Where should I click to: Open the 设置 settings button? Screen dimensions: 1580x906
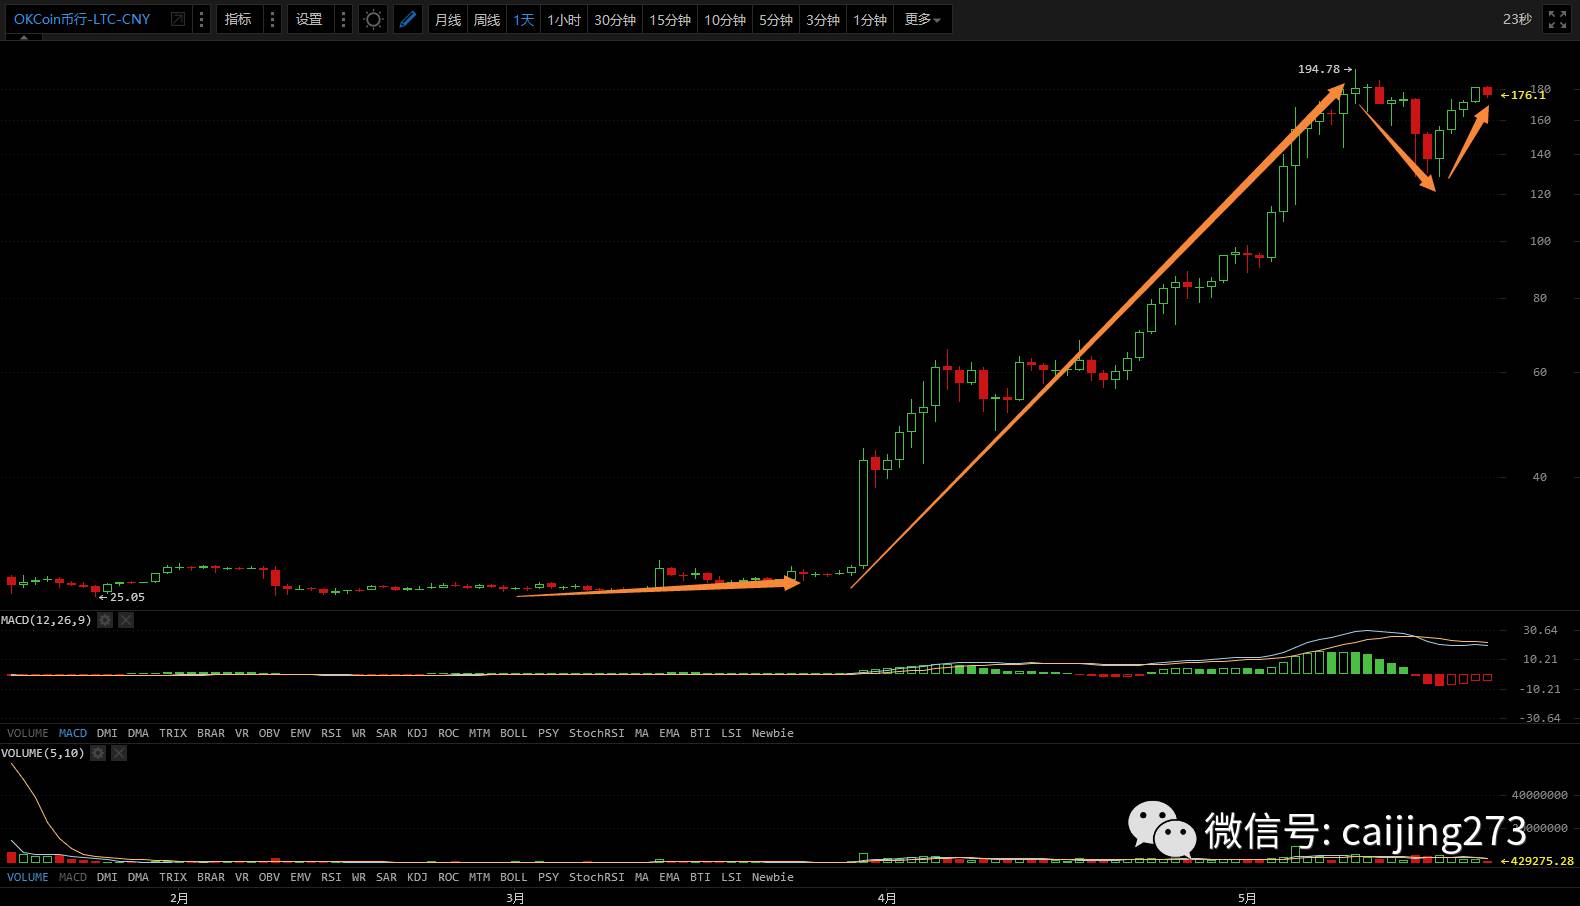[309, 20]
